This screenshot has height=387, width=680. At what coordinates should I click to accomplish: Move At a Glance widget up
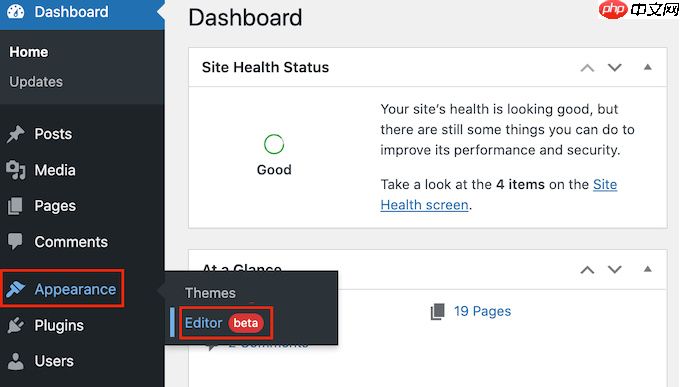[x=587, y=270]
